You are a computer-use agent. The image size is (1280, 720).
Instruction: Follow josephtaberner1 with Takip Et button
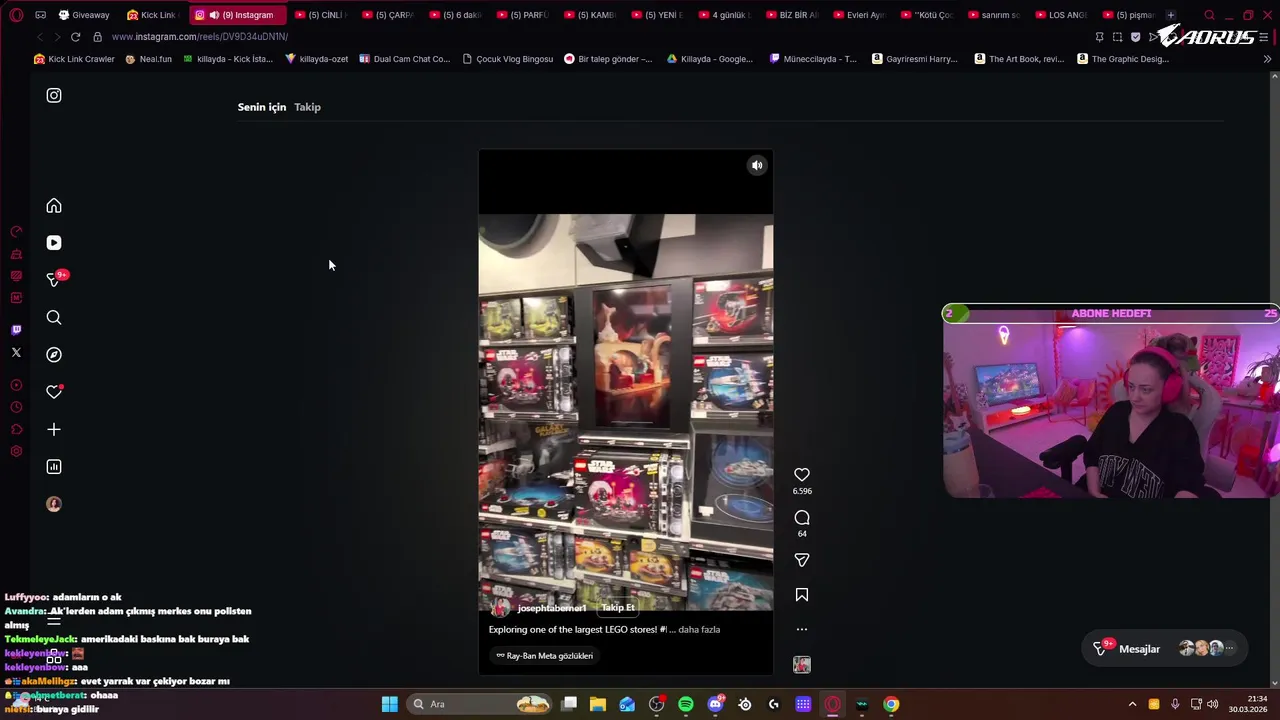pyautogui.click(x=618, y=608)
